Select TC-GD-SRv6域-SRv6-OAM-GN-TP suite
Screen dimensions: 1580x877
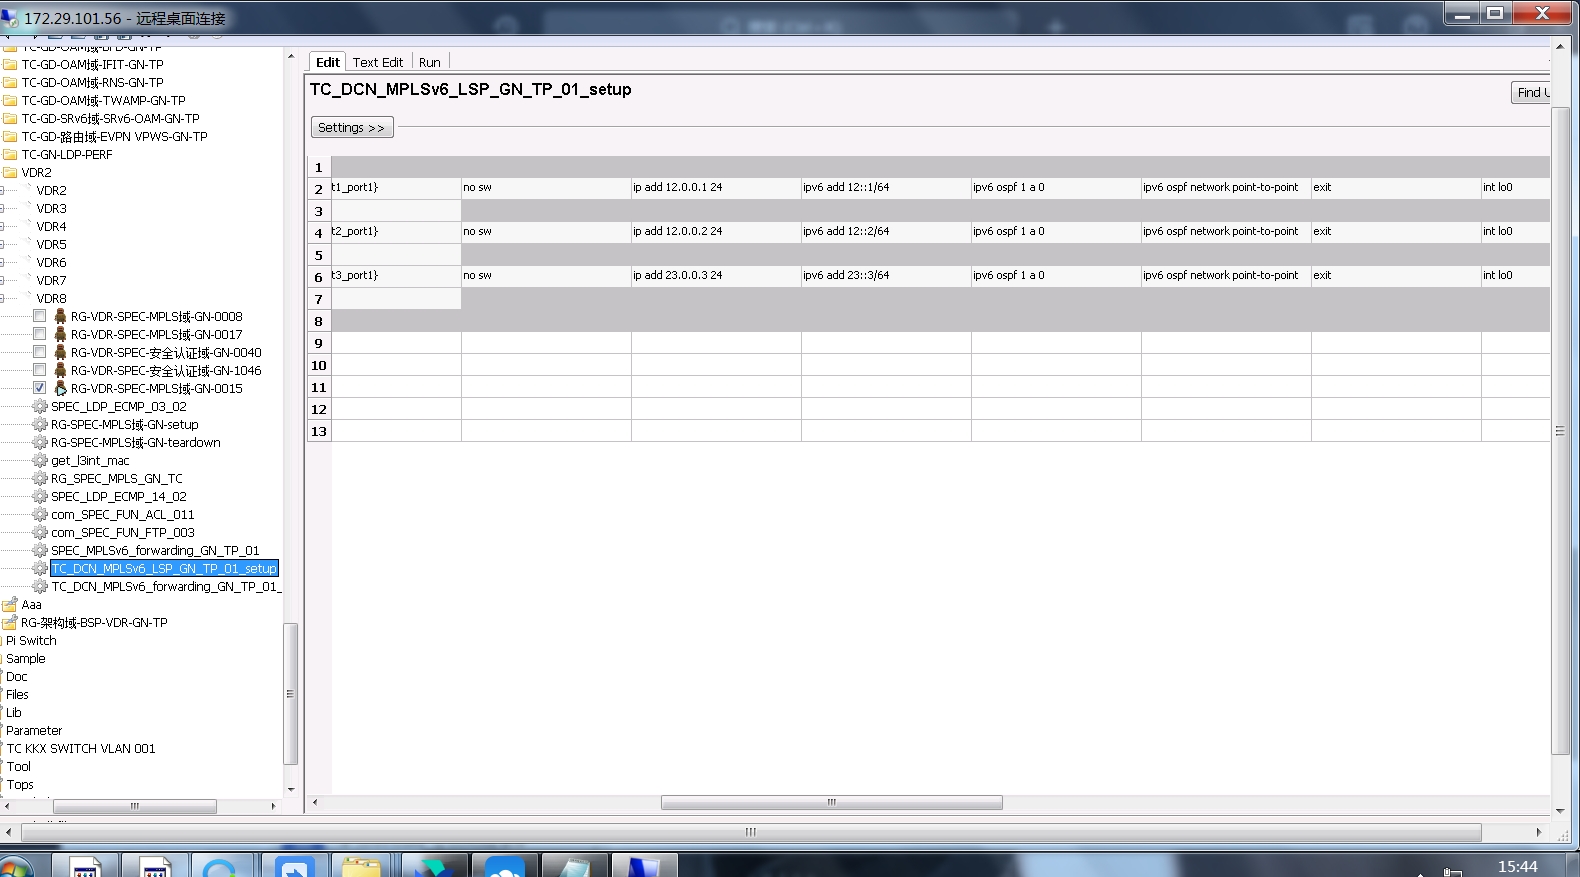110,118
